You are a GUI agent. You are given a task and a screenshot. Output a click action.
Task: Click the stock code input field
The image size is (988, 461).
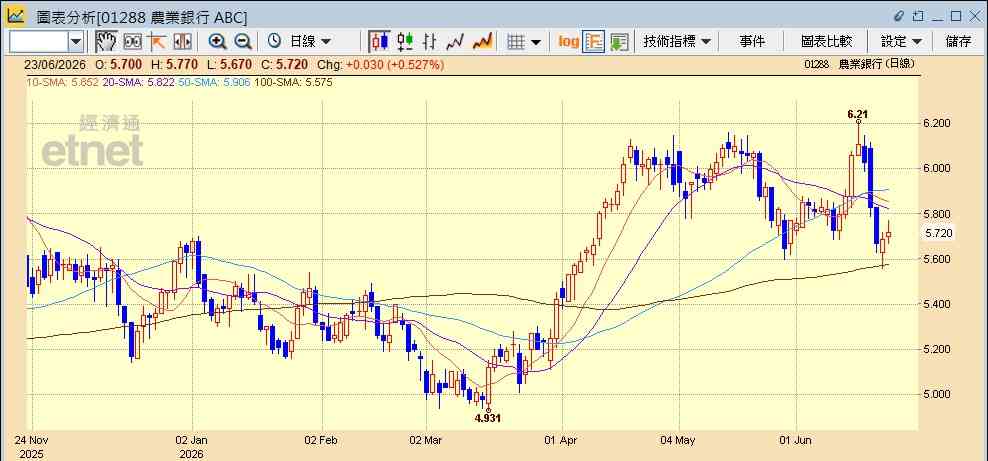[39, 42]
